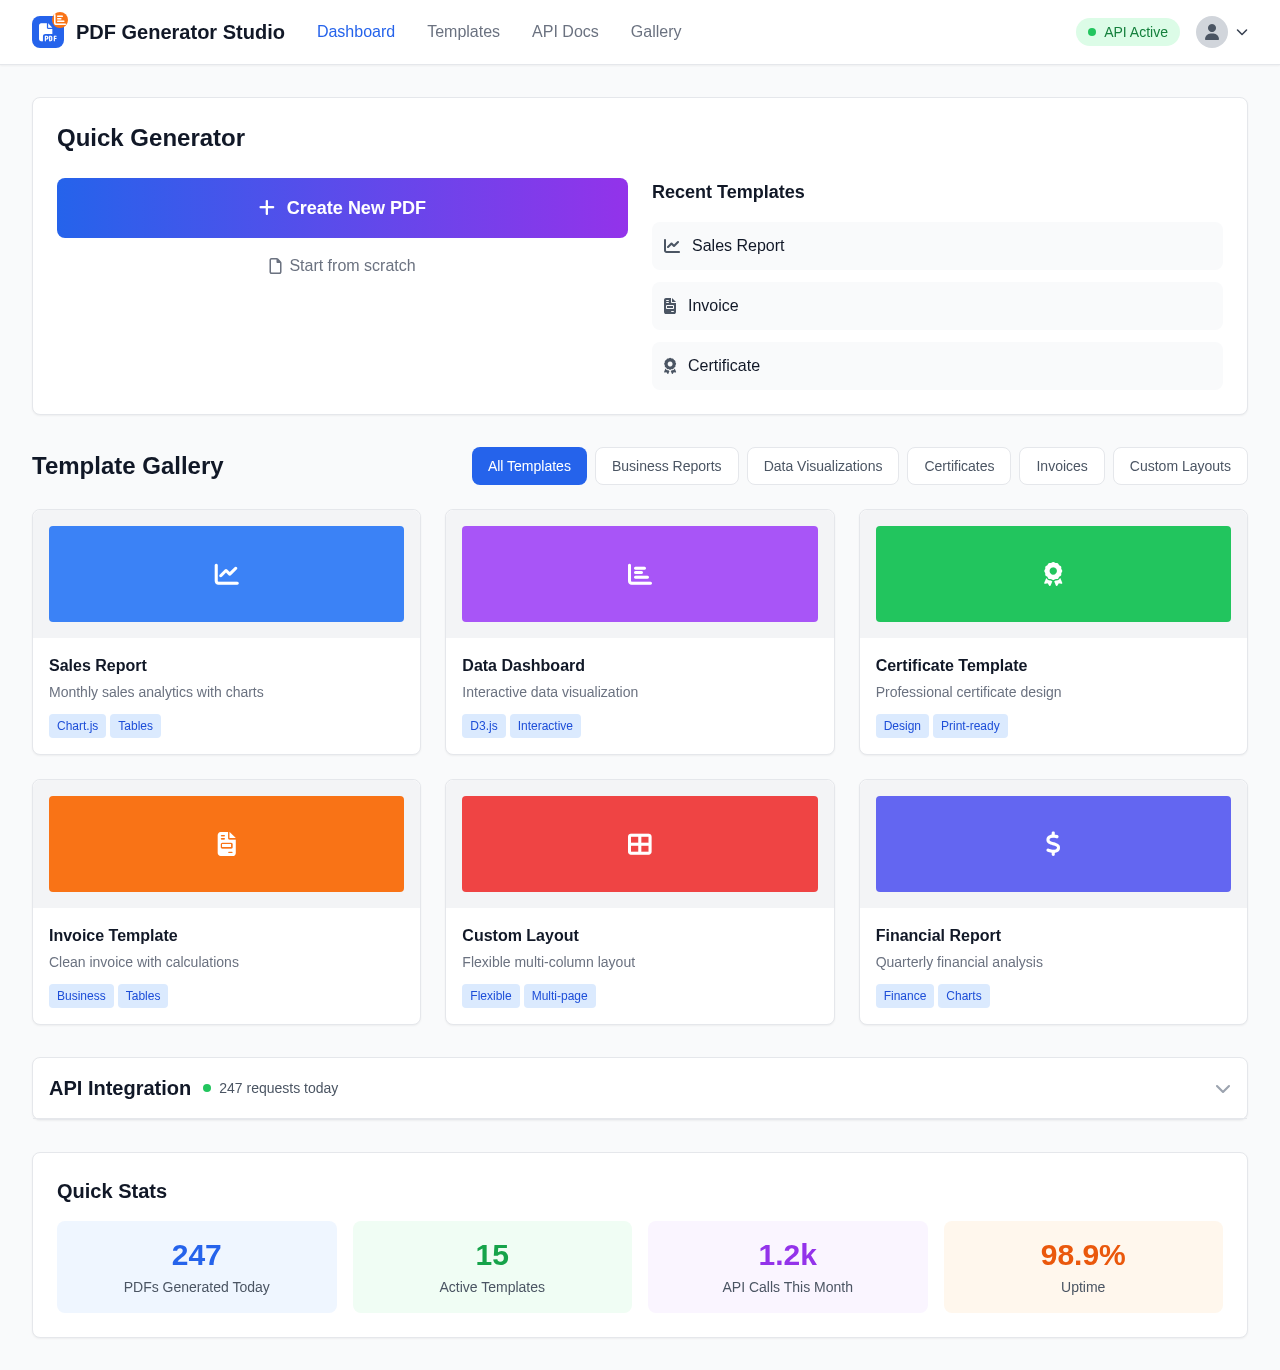Click the green dot beside requests today counter
1280x1370 pixels.
pos(206,1088)
